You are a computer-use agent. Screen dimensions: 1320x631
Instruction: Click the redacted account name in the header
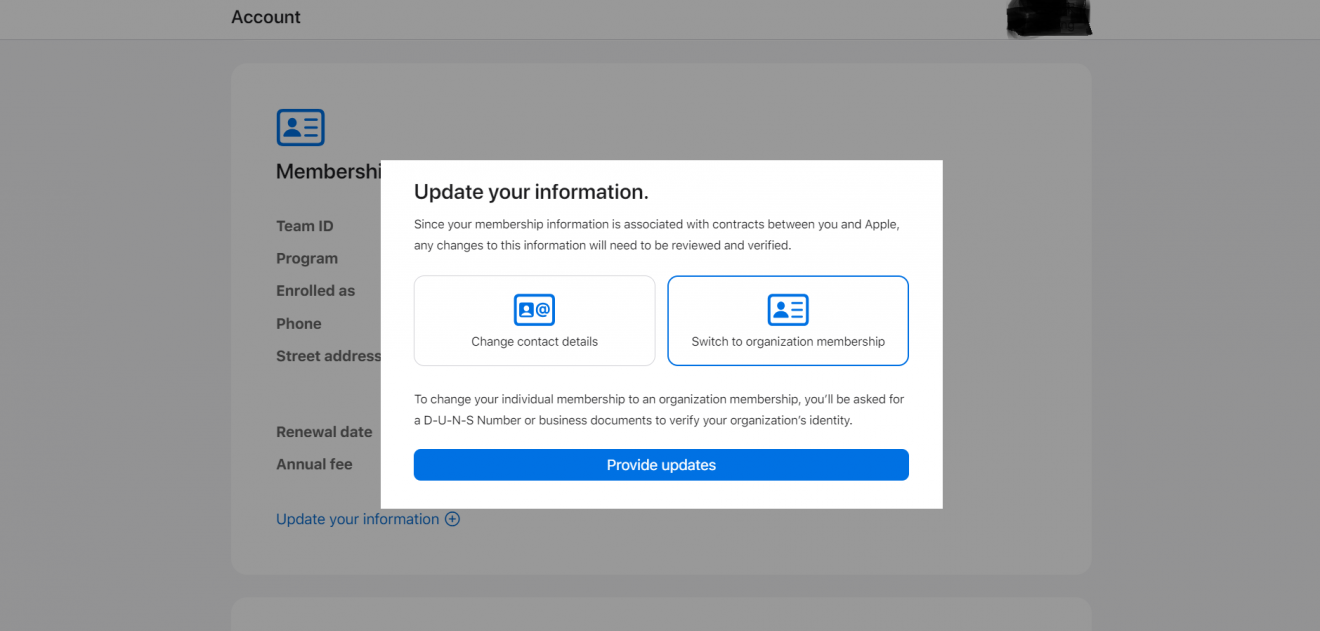(1048, 19)
